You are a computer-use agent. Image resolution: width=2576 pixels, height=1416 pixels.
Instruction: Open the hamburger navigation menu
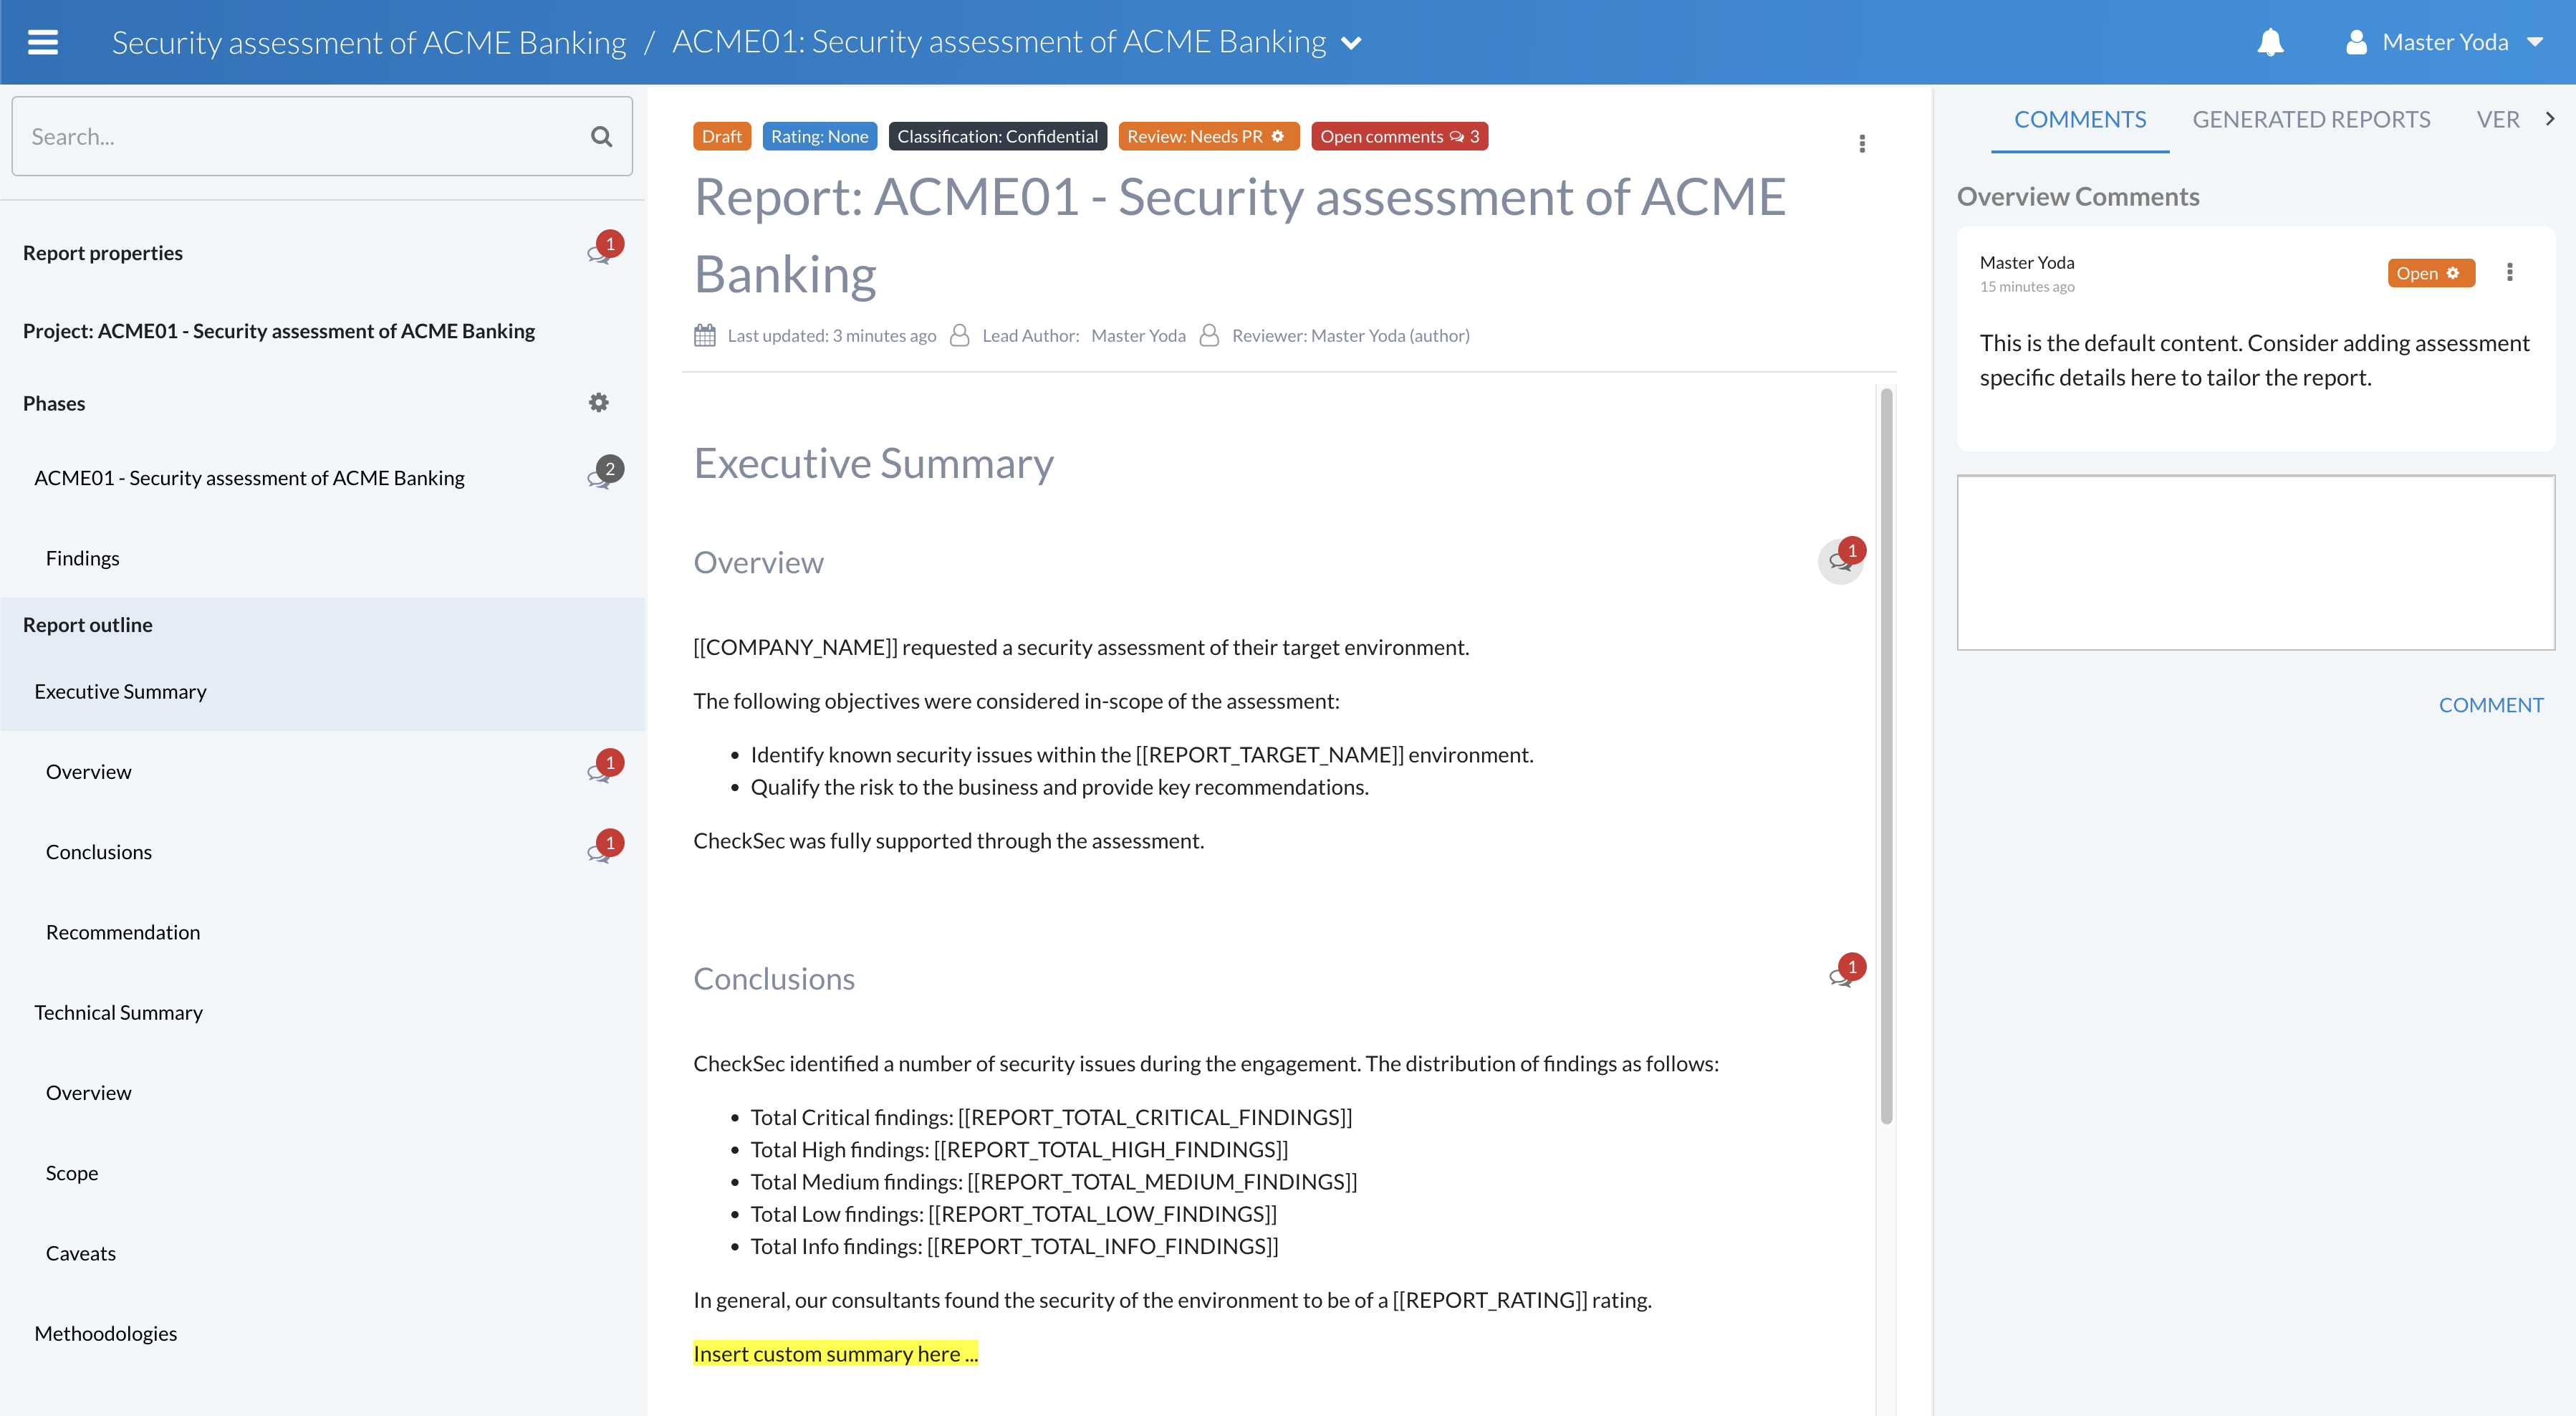click(x=42, y=42)
